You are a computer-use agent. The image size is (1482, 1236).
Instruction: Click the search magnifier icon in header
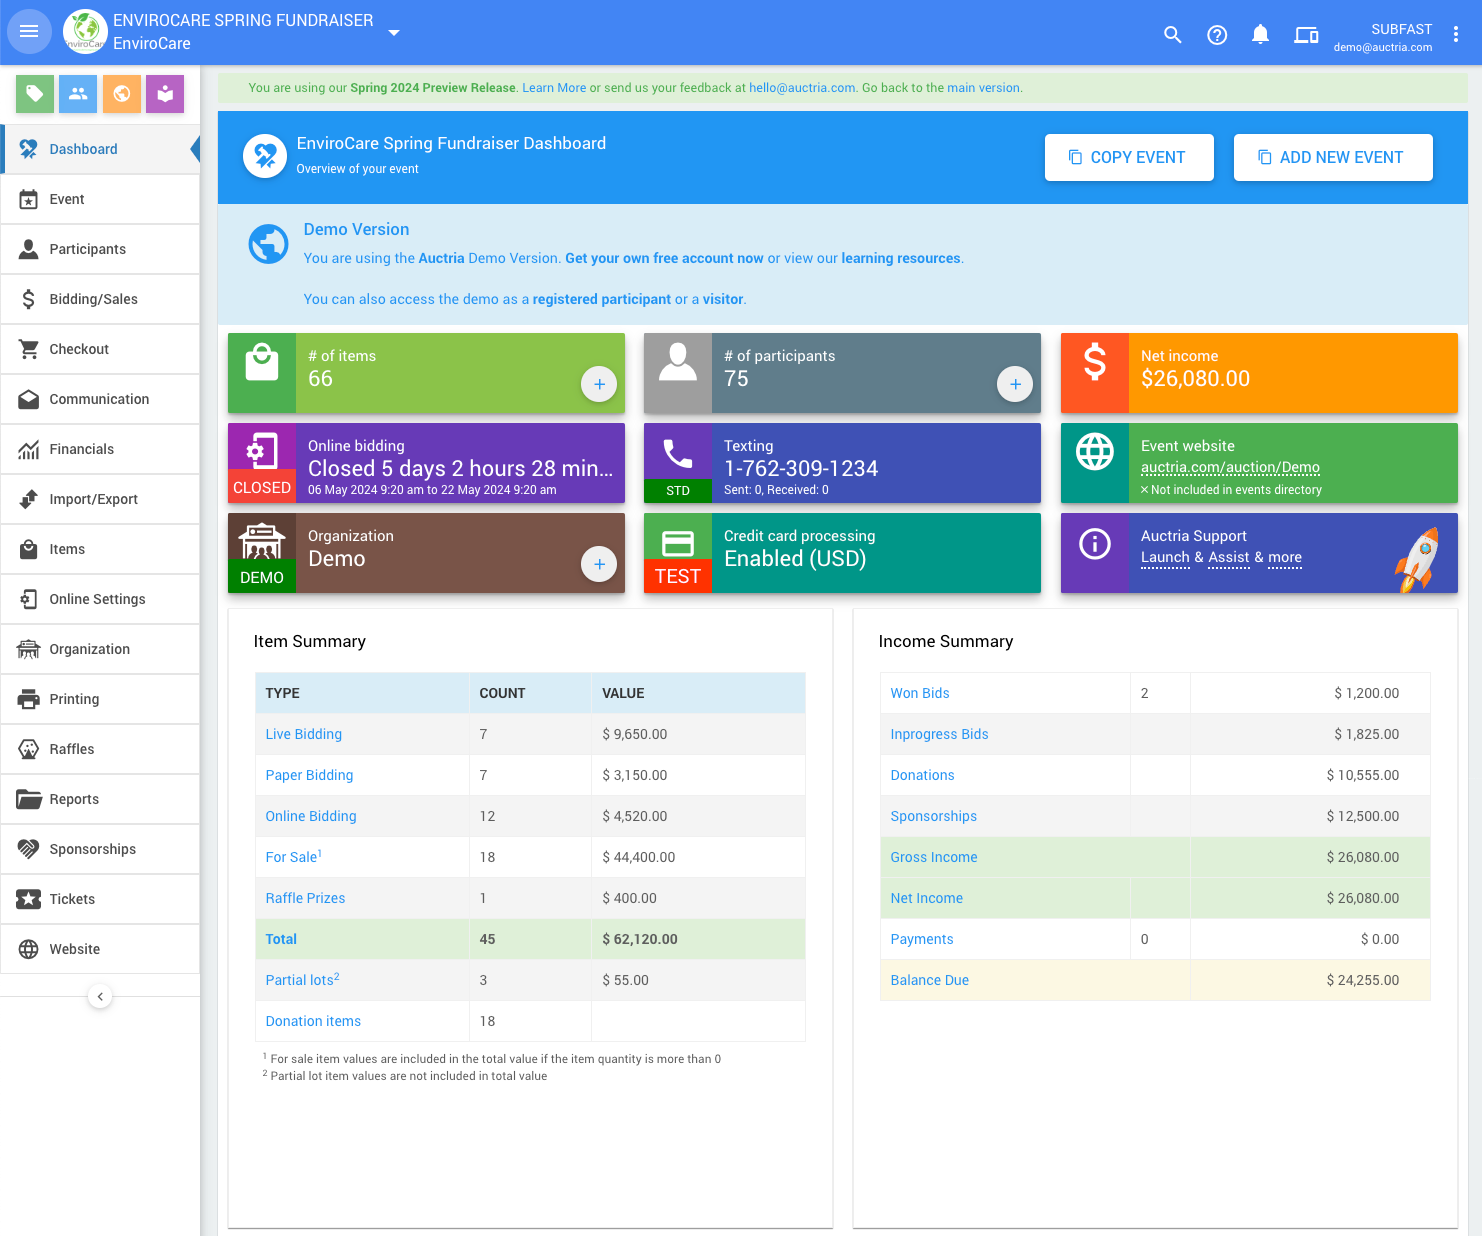(x=1173, y=35)
